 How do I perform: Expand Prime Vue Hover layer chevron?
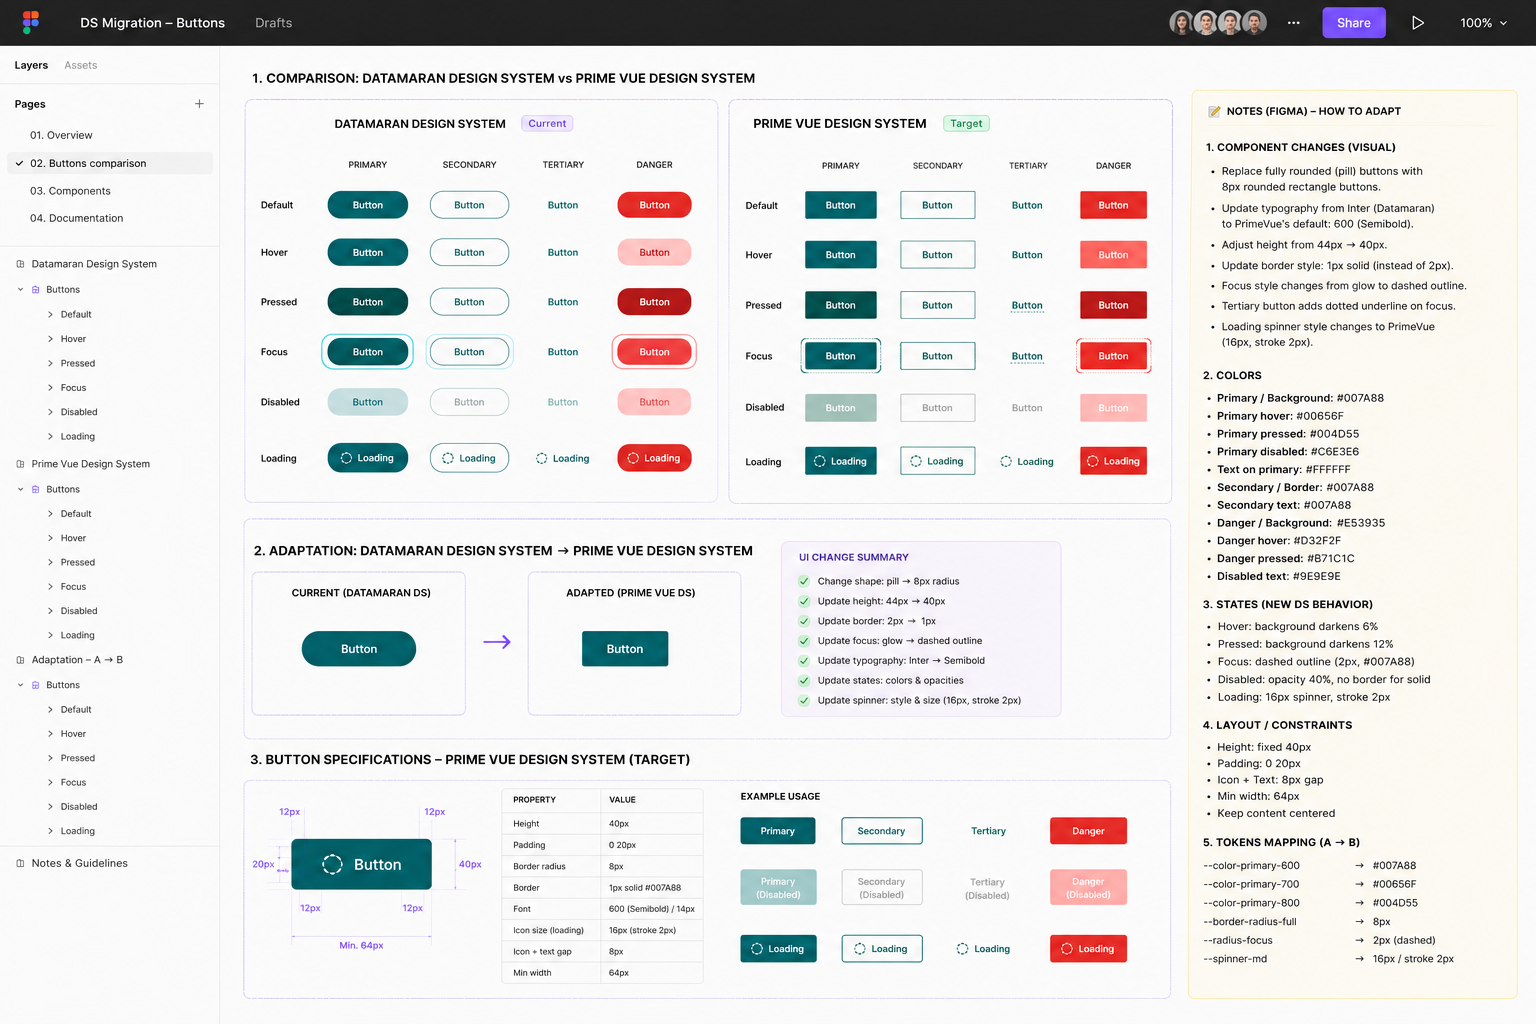(x=51, y=538)
